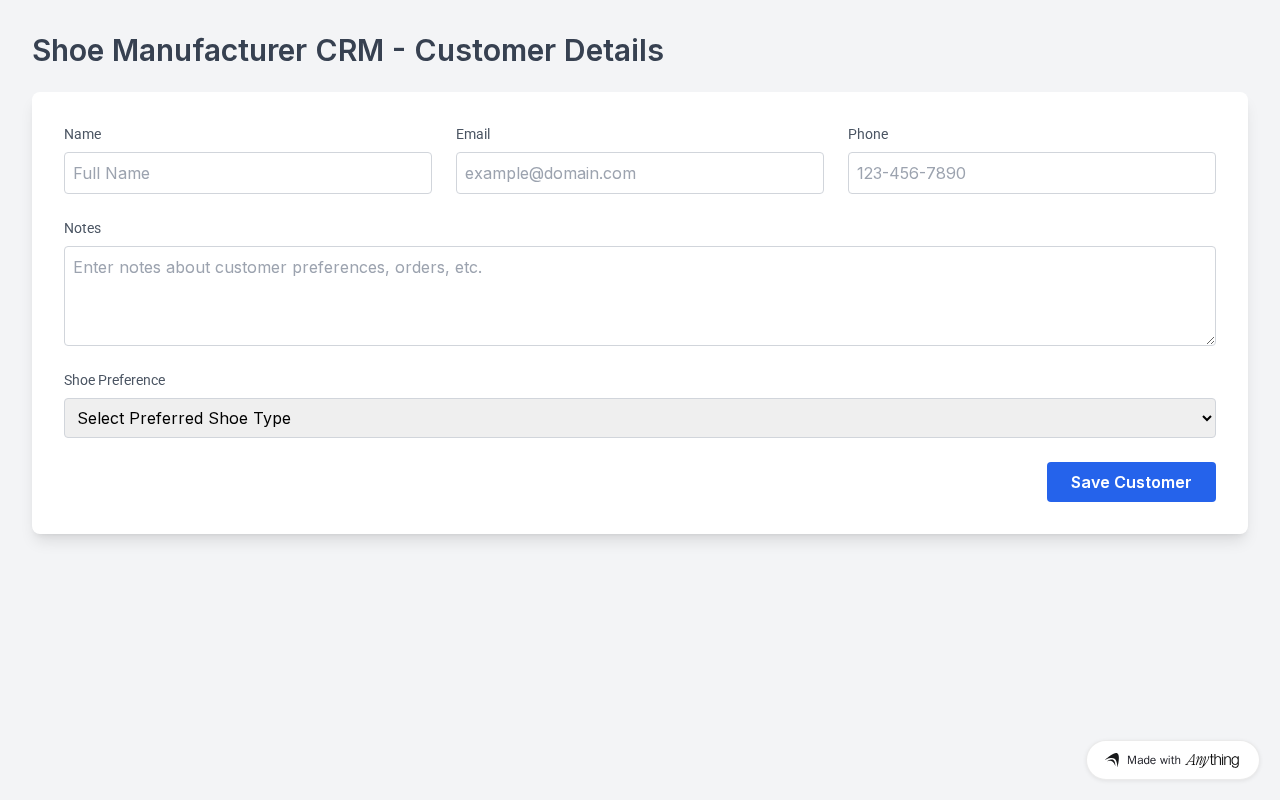Click the Shoe Preference dropdown arrow
This screenshot has width=1280, height=800.
point(1207,418)
